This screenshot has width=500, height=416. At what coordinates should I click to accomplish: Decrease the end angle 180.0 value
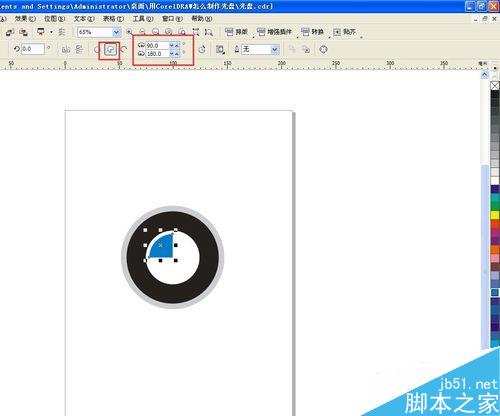[172, 54]
